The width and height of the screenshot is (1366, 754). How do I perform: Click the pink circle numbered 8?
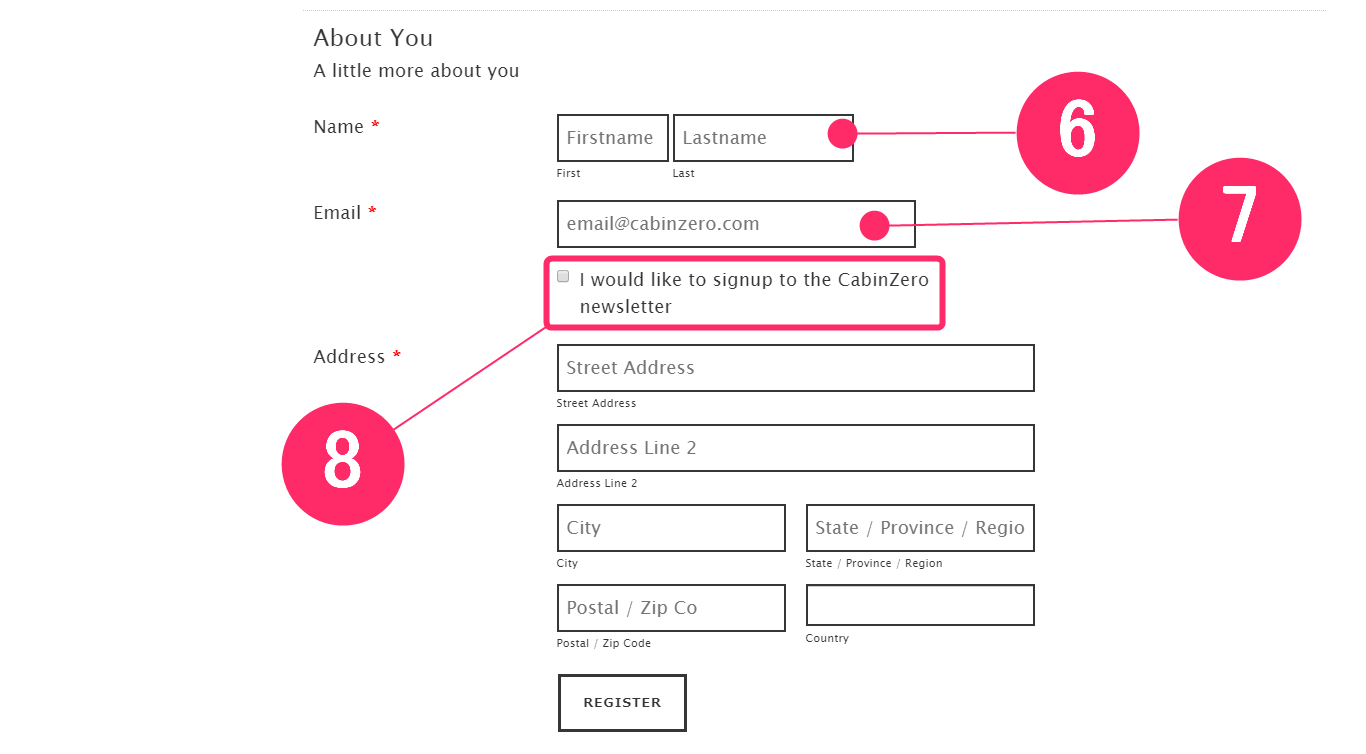343,464
